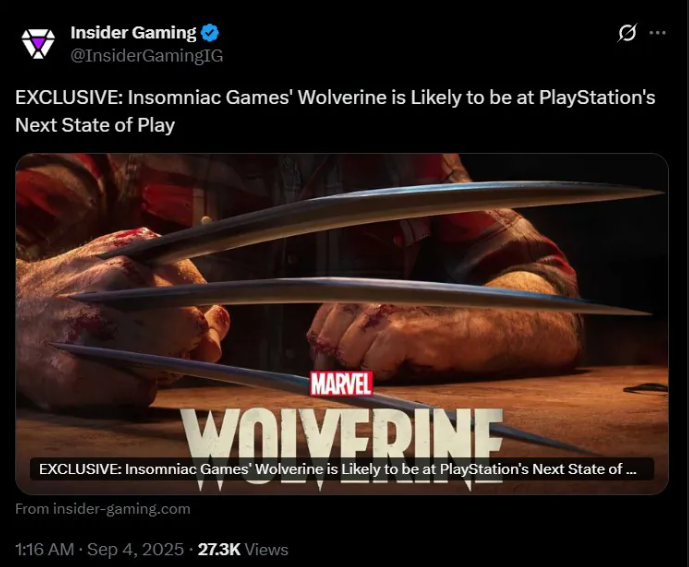Click the Sep 4, 2025 date
This screenshot has height=567, width=689.
135,549
